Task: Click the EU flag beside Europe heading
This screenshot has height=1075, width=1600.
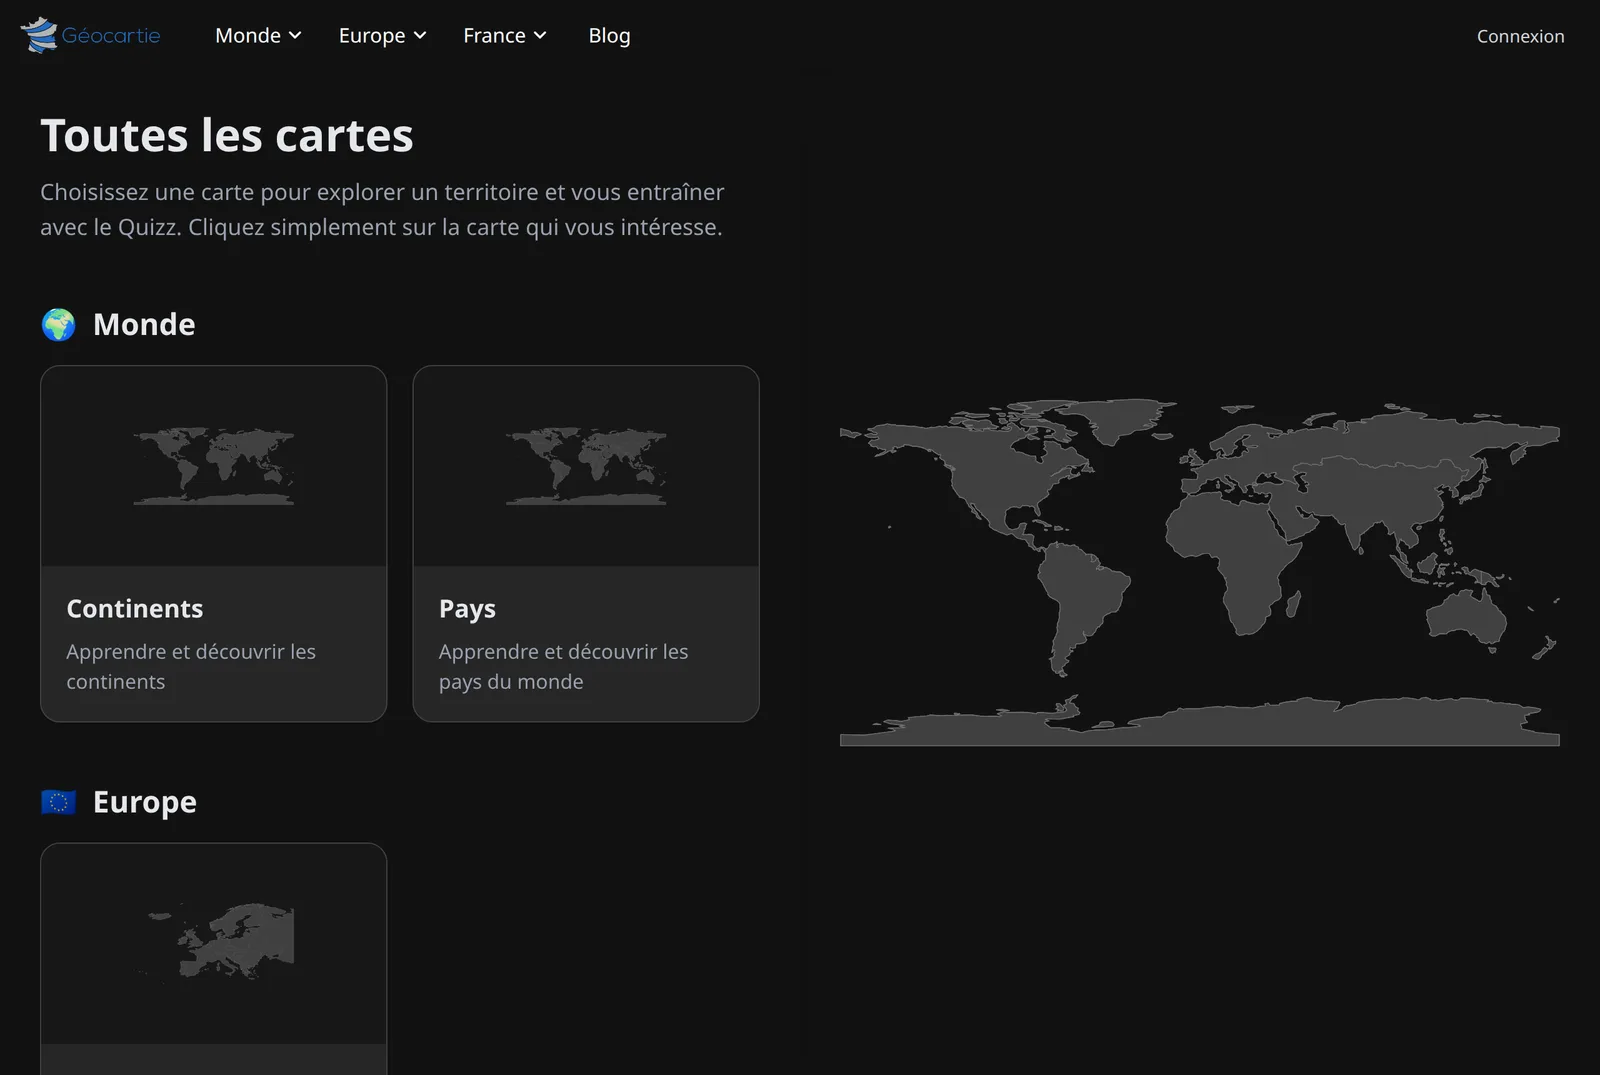Action: click(x=58, y=802)
